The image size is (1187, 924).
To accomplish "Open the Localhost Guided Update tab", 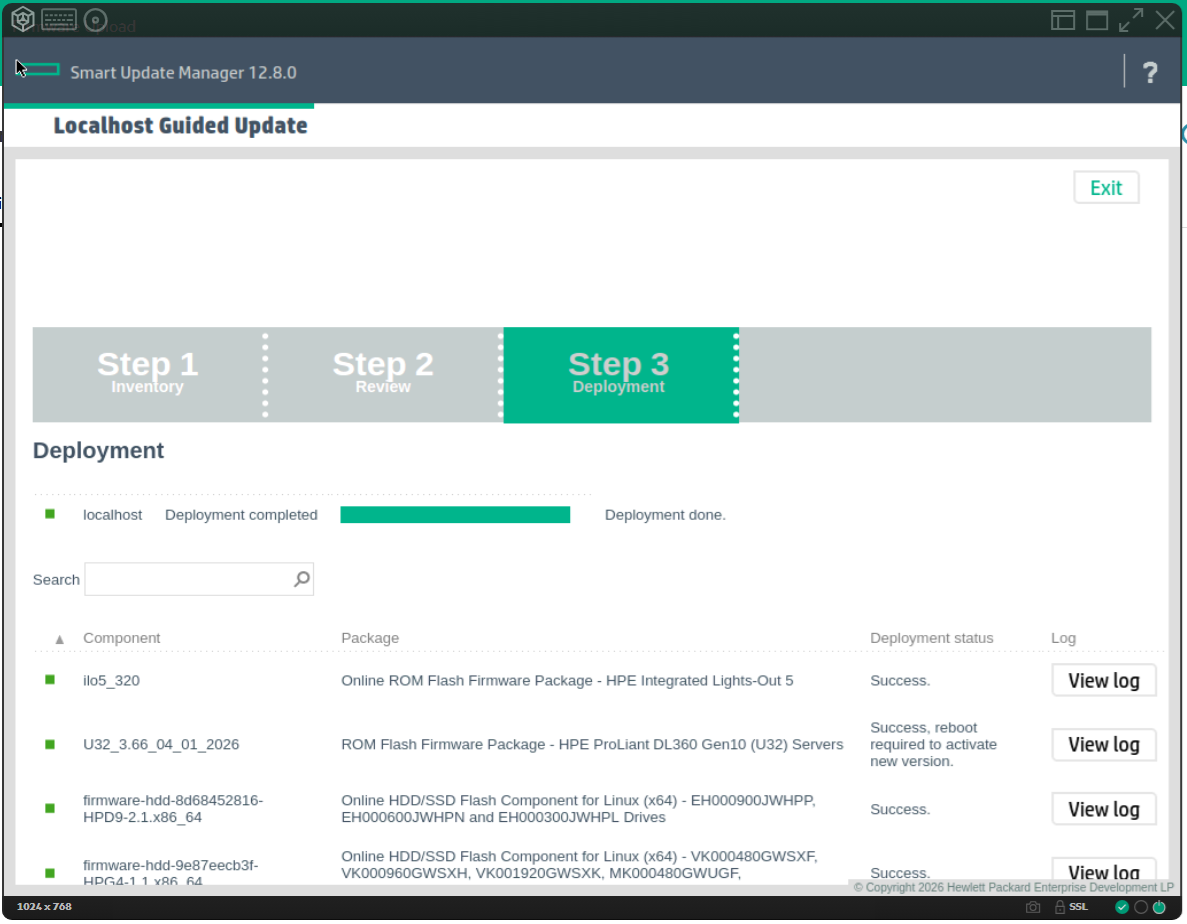I will (180, 126).
